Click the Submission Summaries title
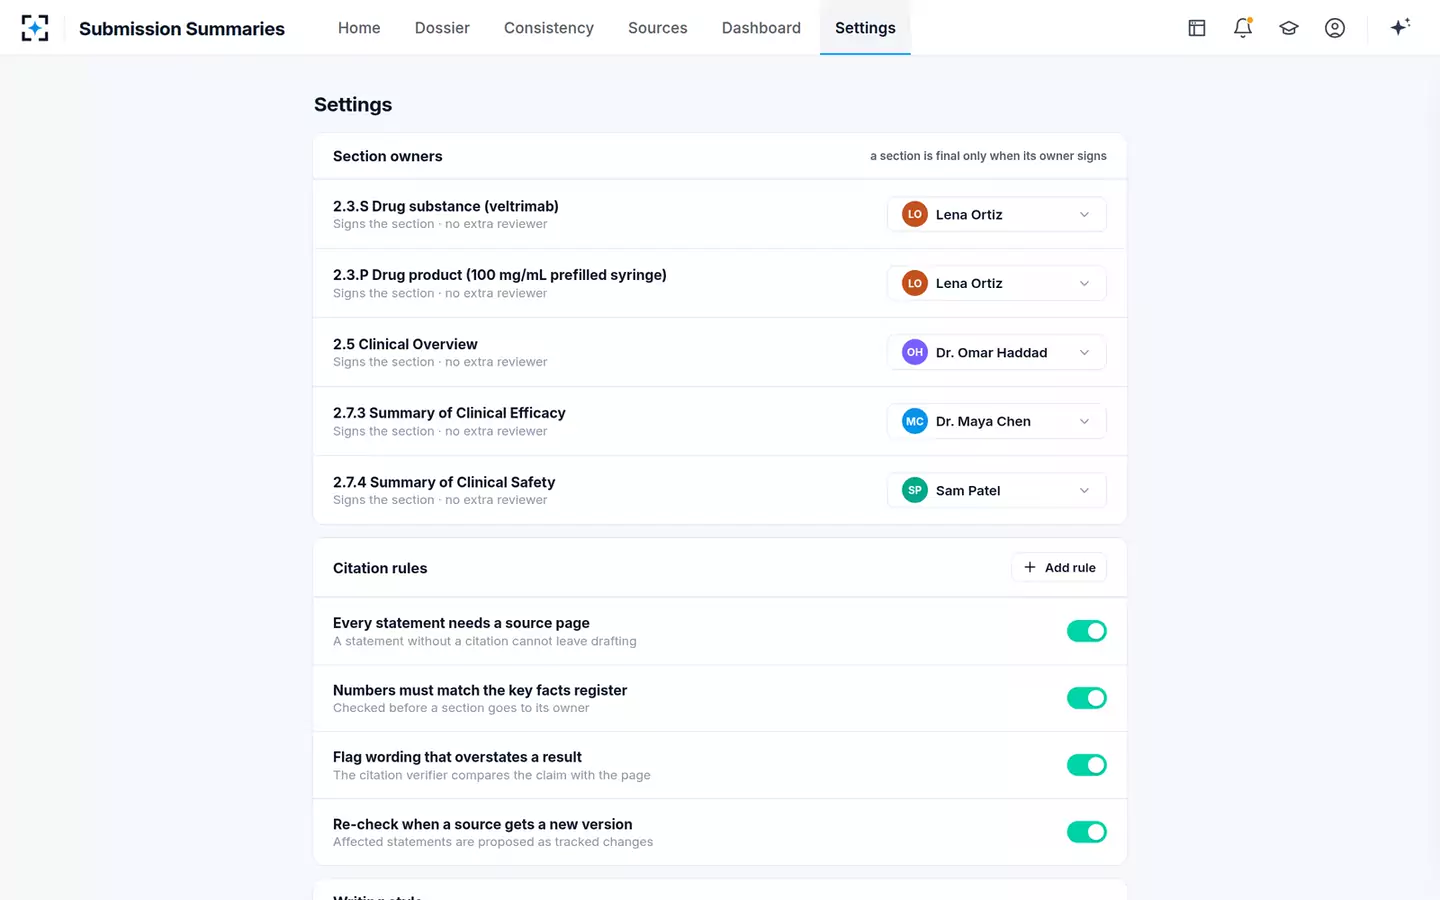 (x=182, y=29)
